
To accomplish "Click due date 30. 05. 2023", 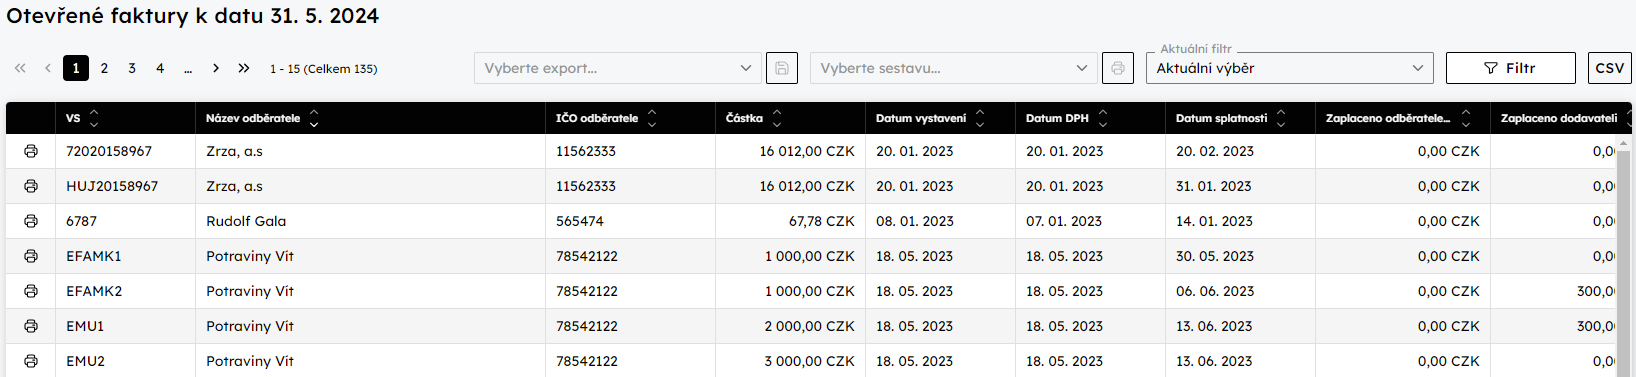I will (1215, 256).
